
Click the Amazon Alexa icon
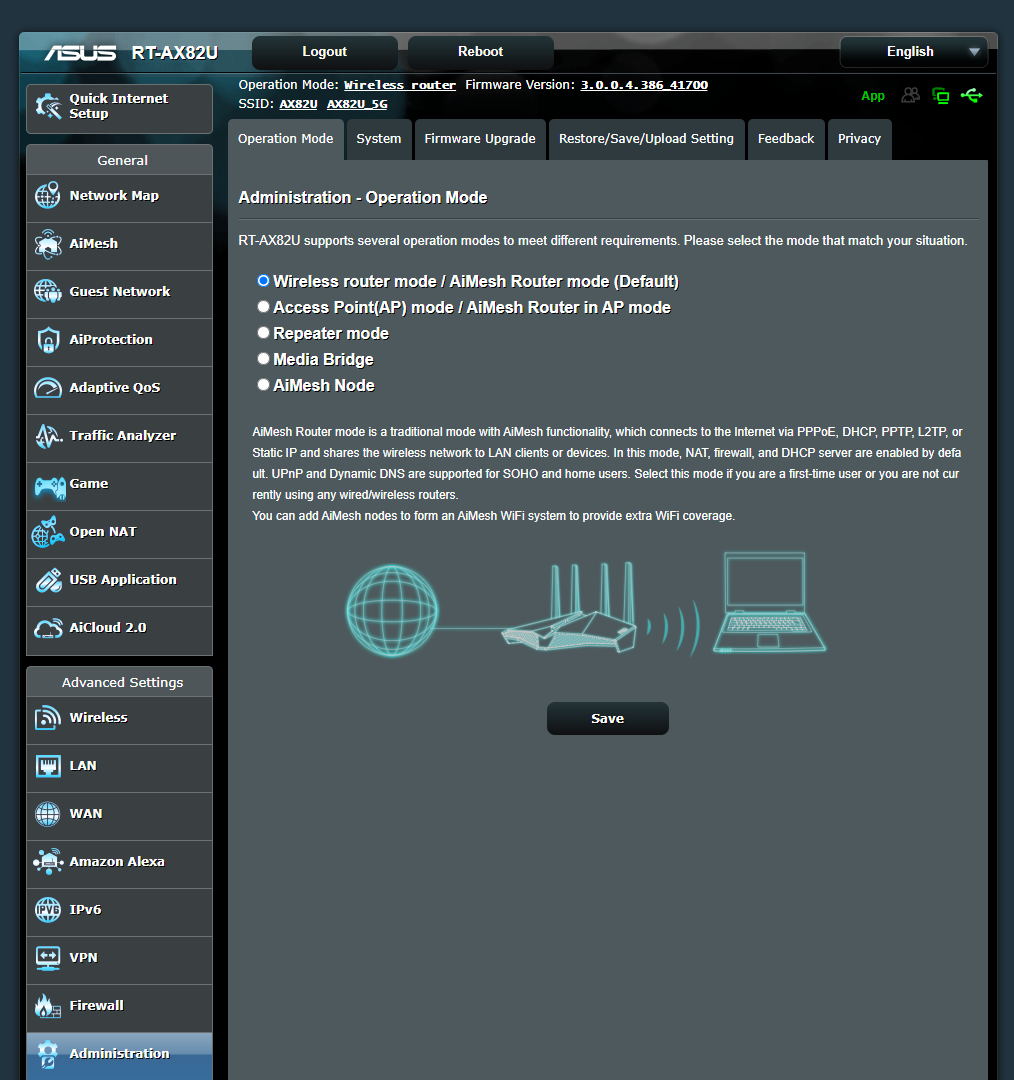[x=48, y=862]
